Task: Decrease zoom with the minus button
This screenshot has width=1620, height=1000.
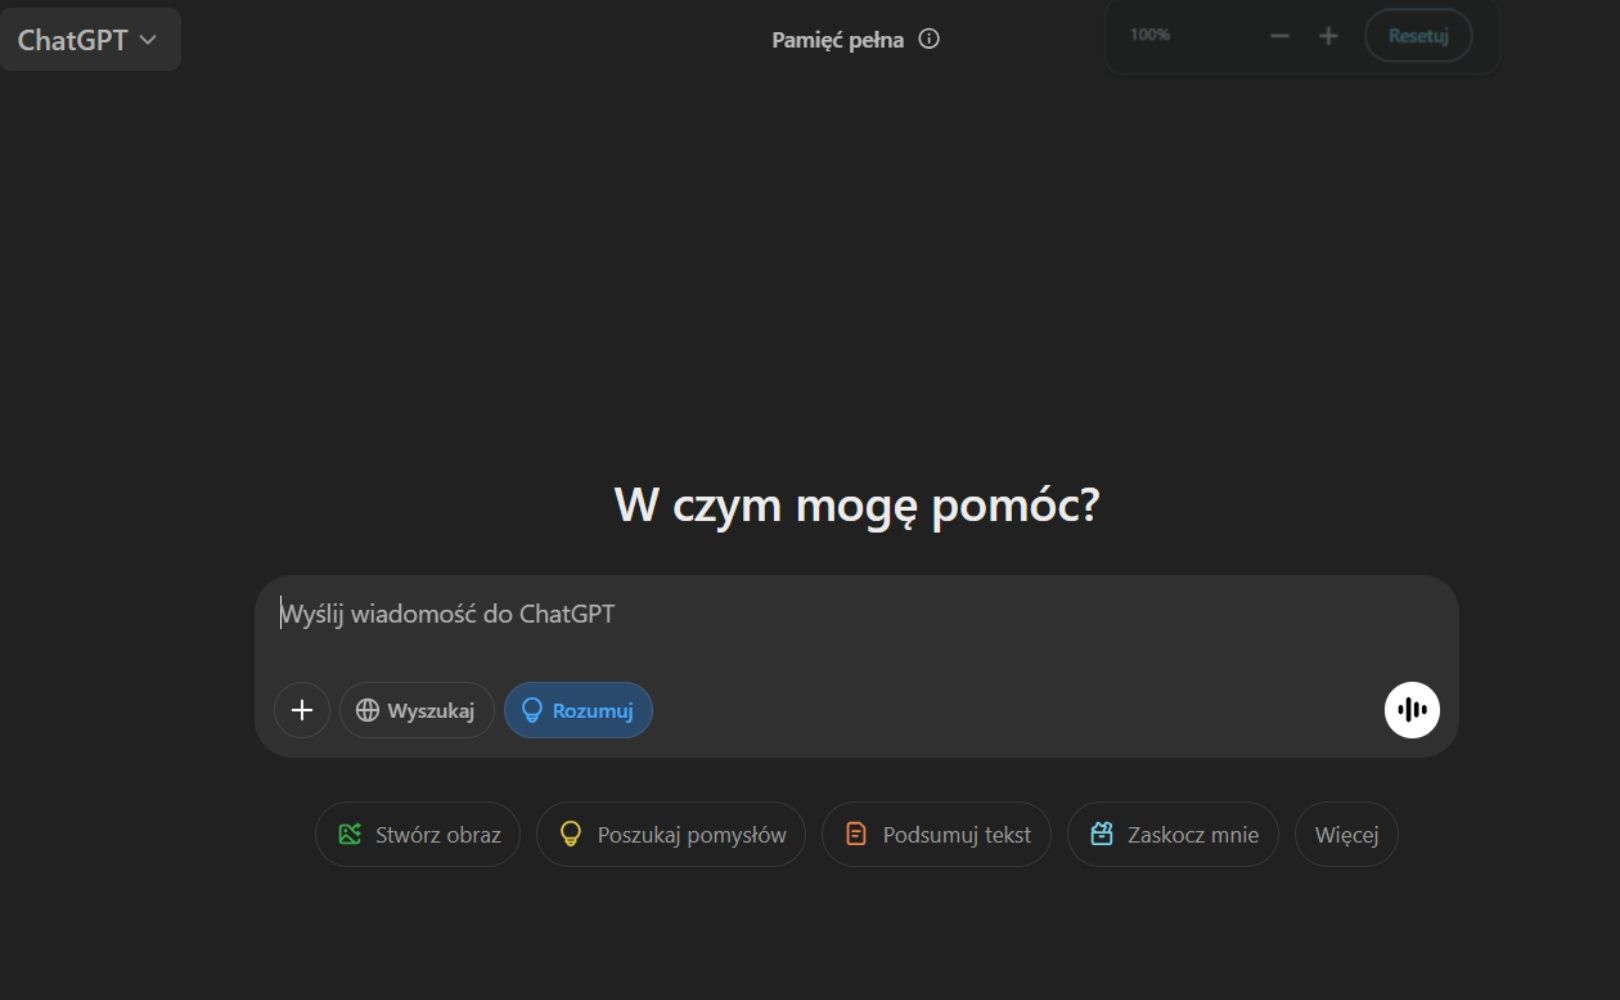Action: coord(1279,36)
